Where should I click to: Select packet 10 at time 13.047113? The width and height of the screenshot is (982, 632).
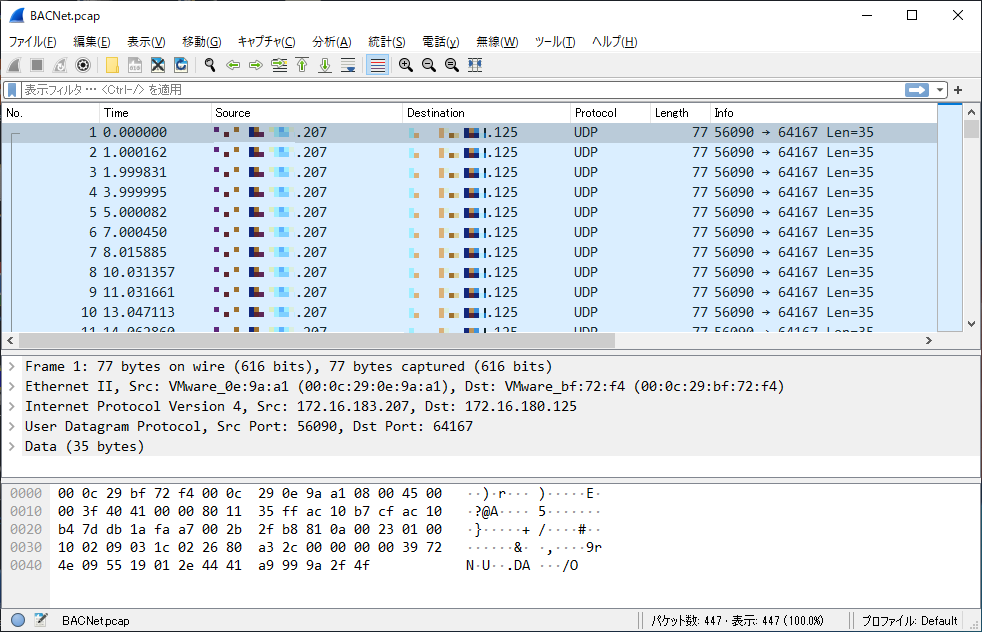click(470, 313)
